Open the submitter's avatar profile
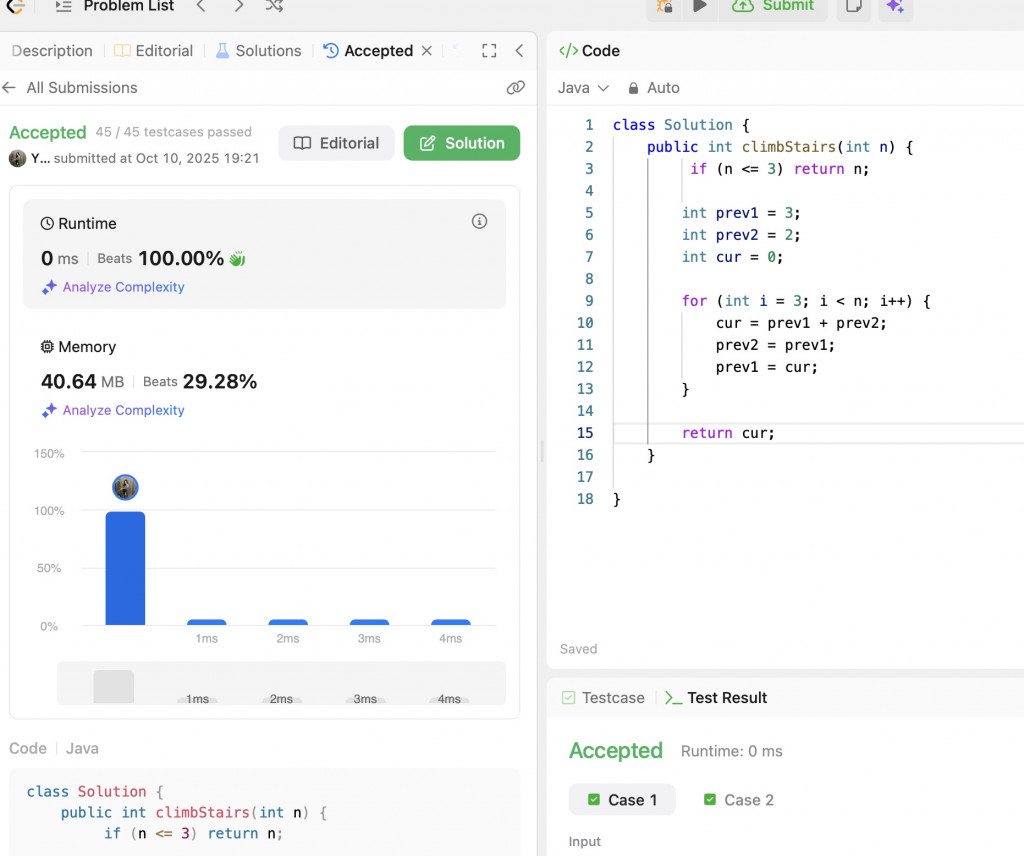1024x856 pixels. pyautogui.click(x=18, y=158)
